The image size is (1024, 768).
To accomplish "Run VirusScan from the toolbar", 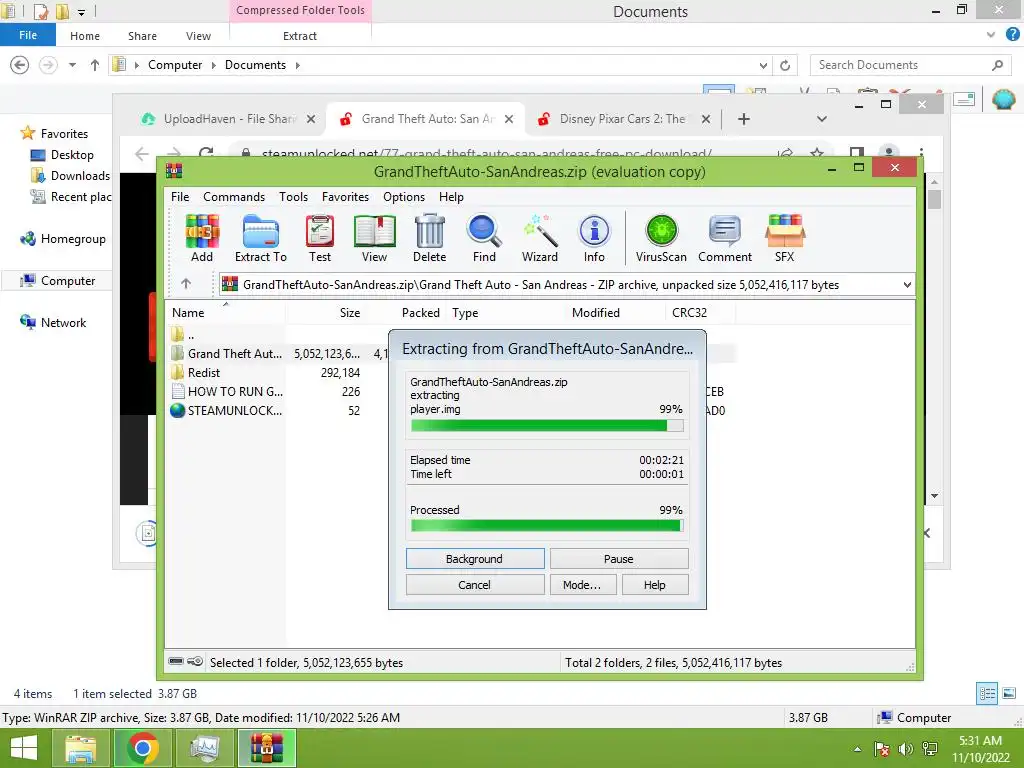I will coord(661,238).
